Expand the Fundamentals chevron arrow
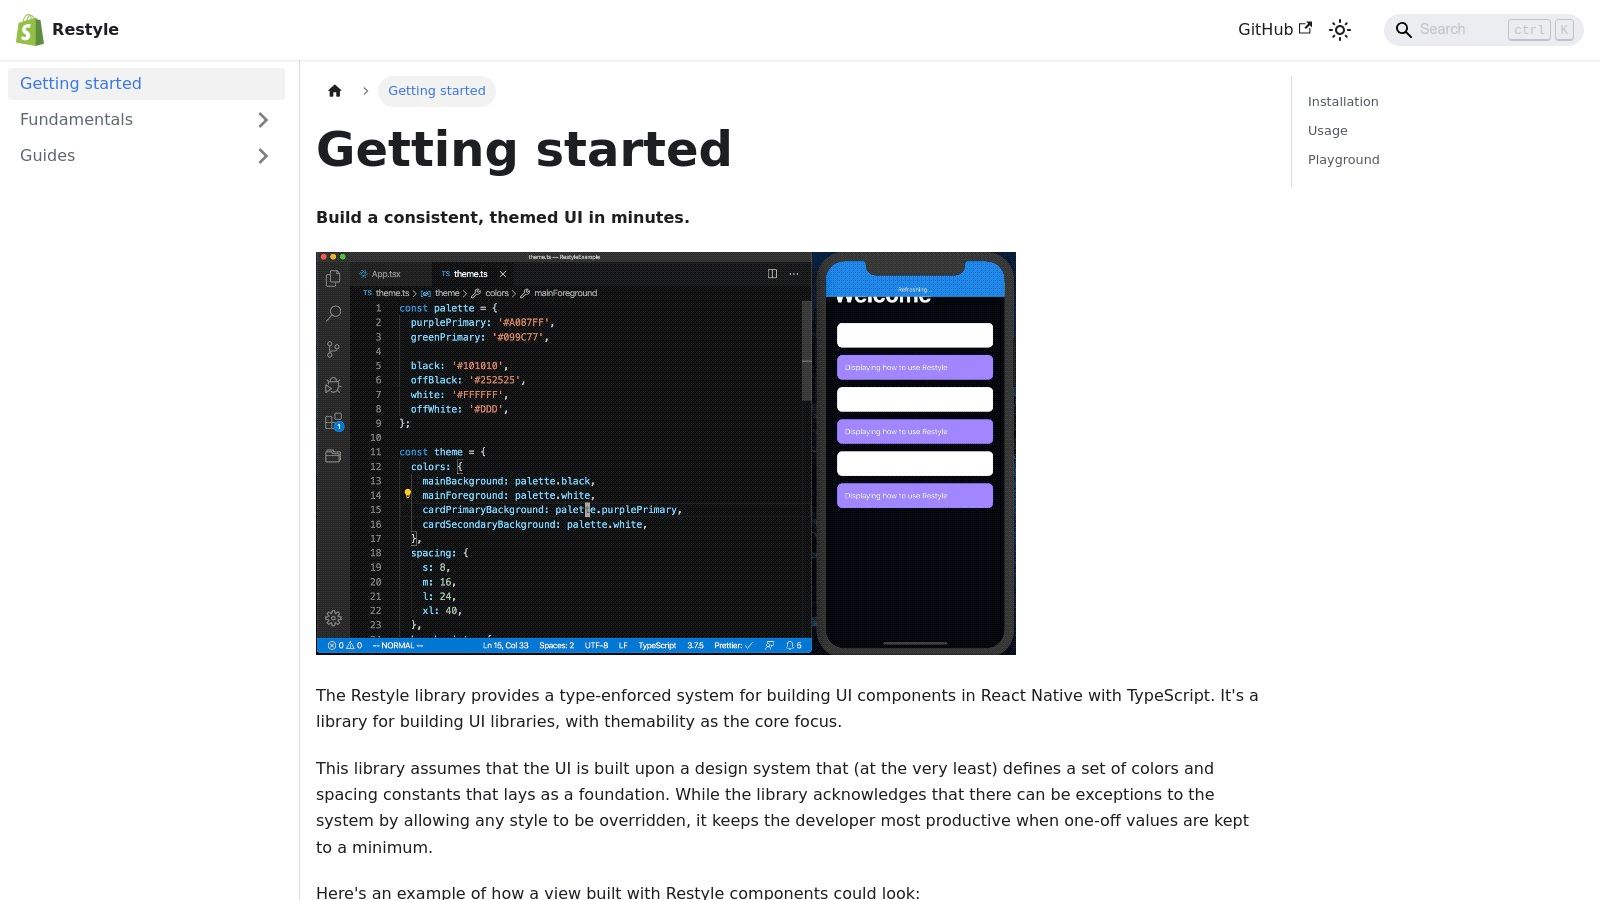 click(x=263, y=120)
